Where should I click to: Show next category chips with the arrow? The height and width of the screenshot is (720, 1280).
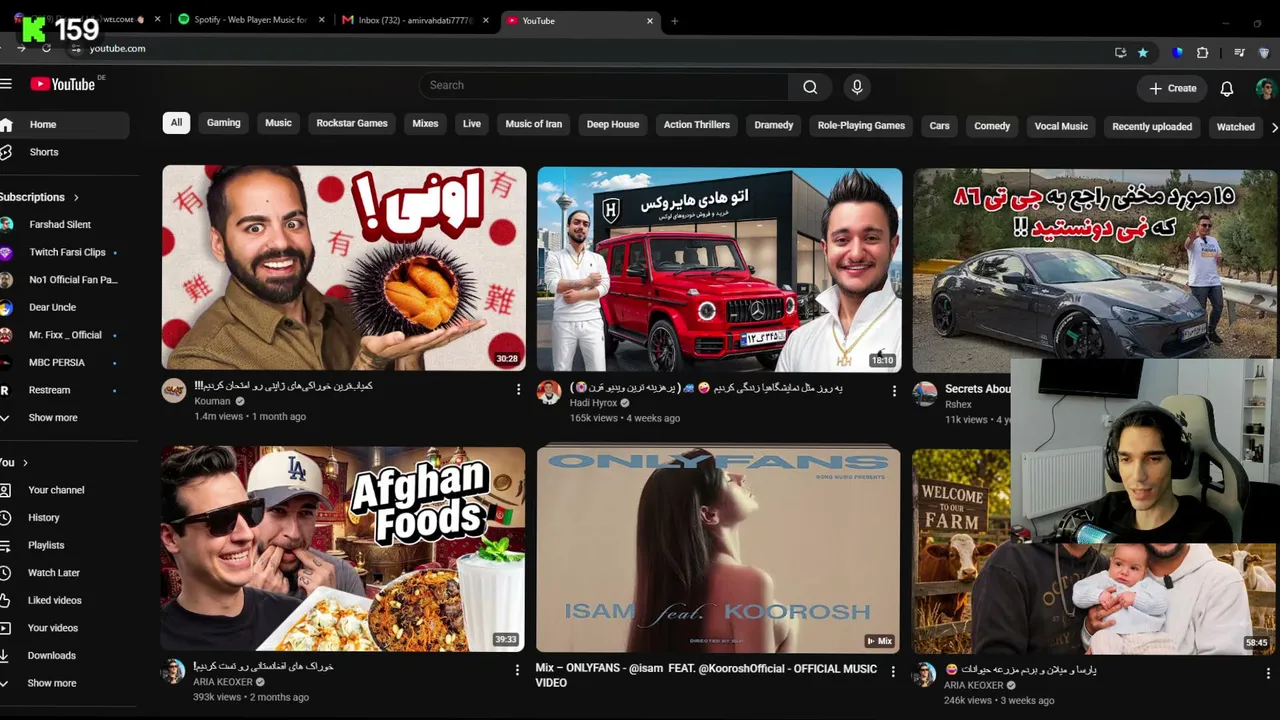tap(1273, 127)
